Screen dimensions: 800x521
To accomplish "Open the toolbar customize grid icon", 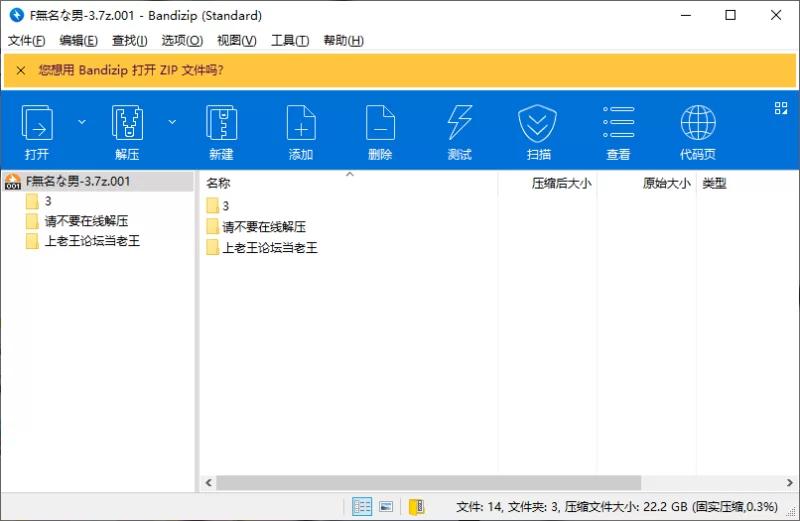I will click(x=781, y=108).
